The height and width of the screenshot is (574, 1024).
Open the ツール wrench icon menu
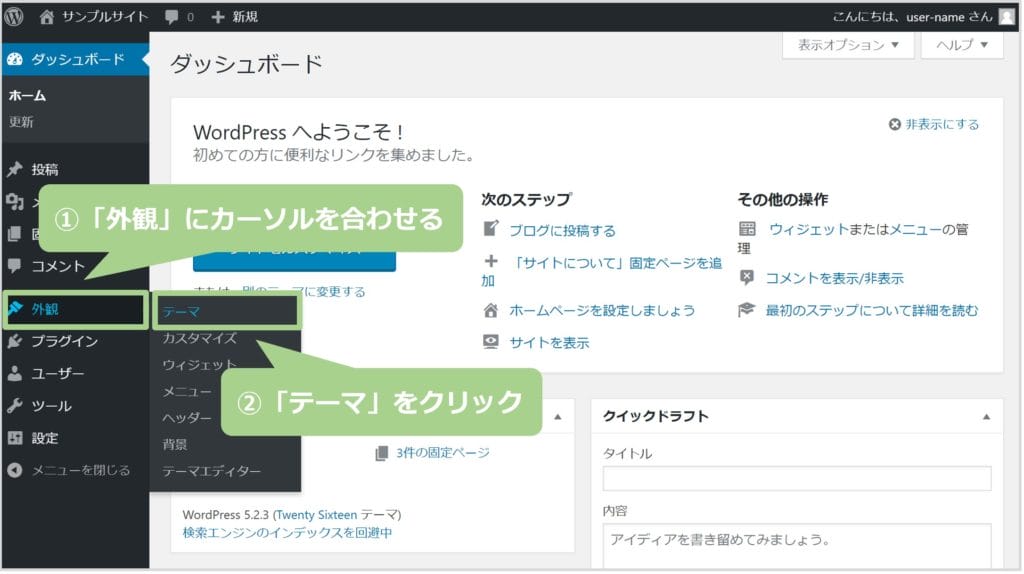pyautogui.click(x=14, y=406)
